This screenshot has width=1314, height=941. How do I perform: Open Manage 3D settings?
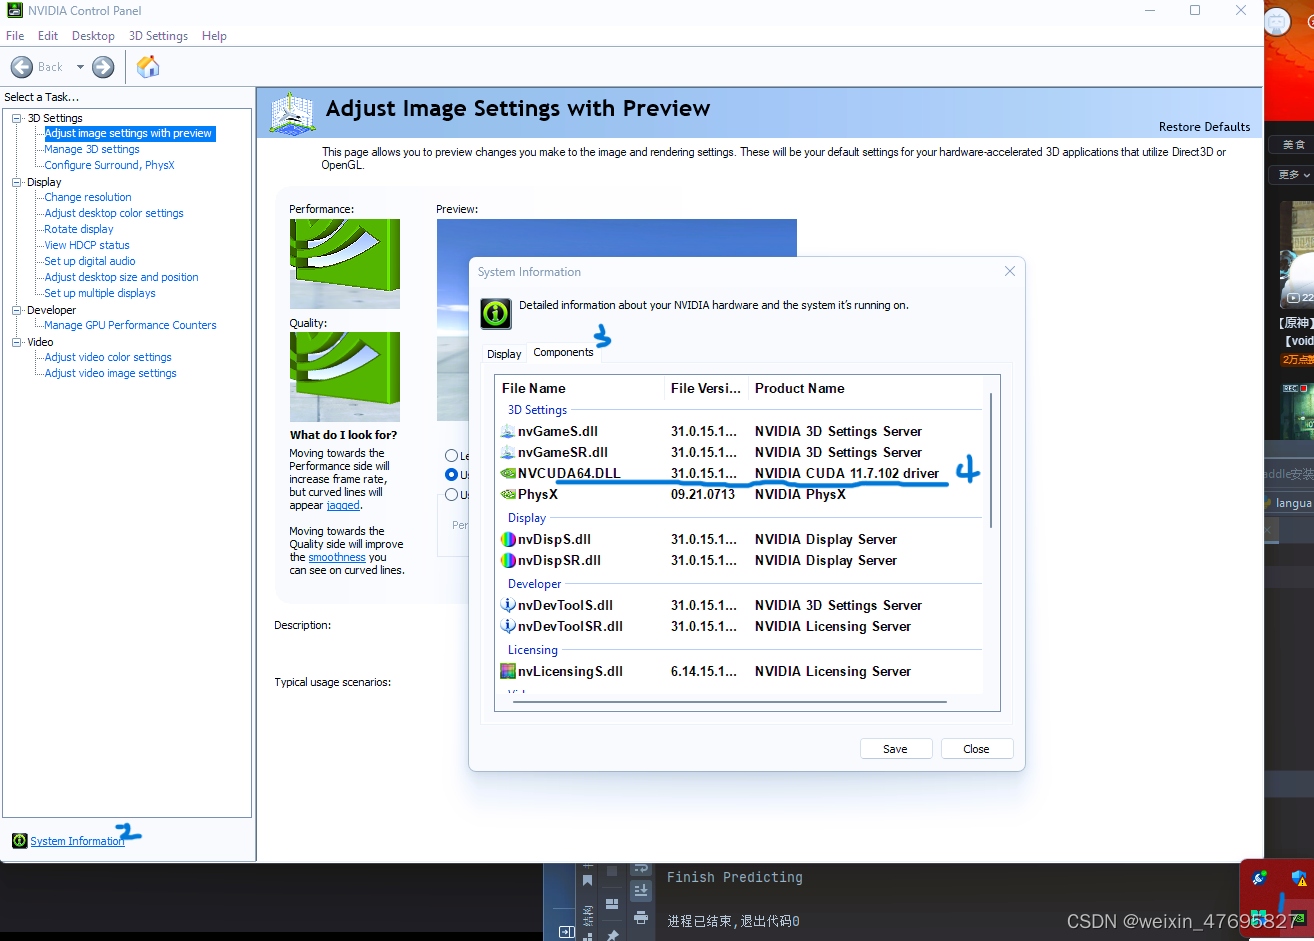[x=92, y=149]
